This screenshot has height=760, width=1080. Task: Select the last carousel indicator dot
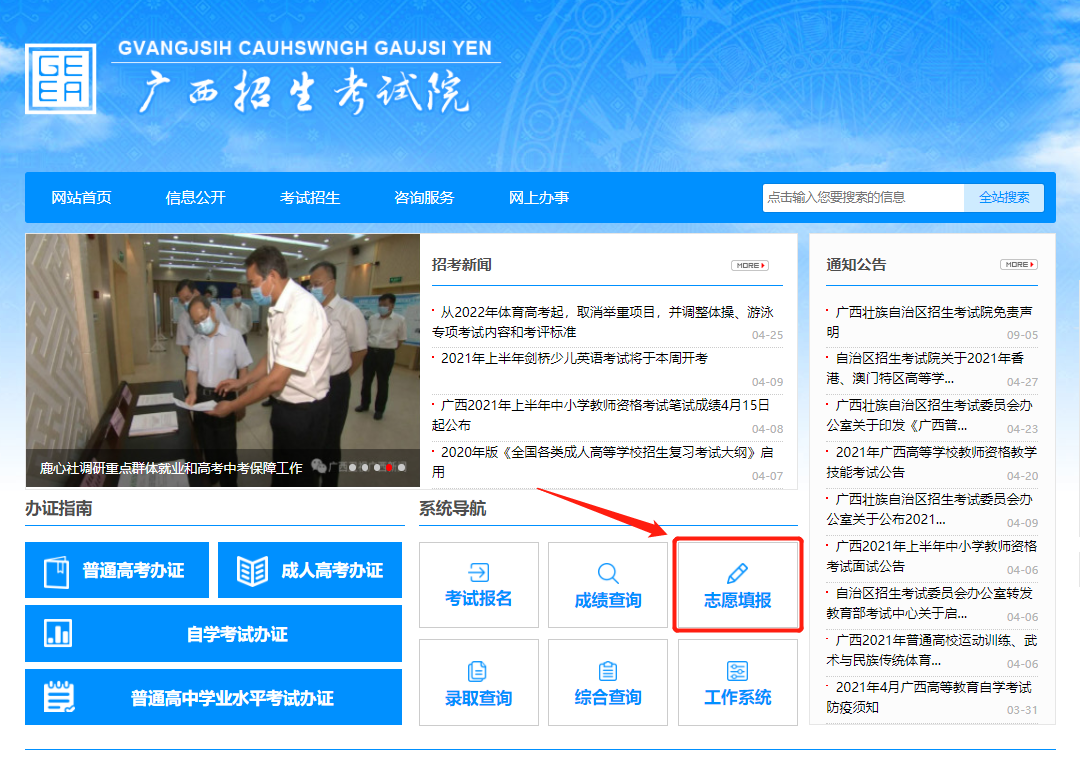pyautogui.click(x=402, y=468)
